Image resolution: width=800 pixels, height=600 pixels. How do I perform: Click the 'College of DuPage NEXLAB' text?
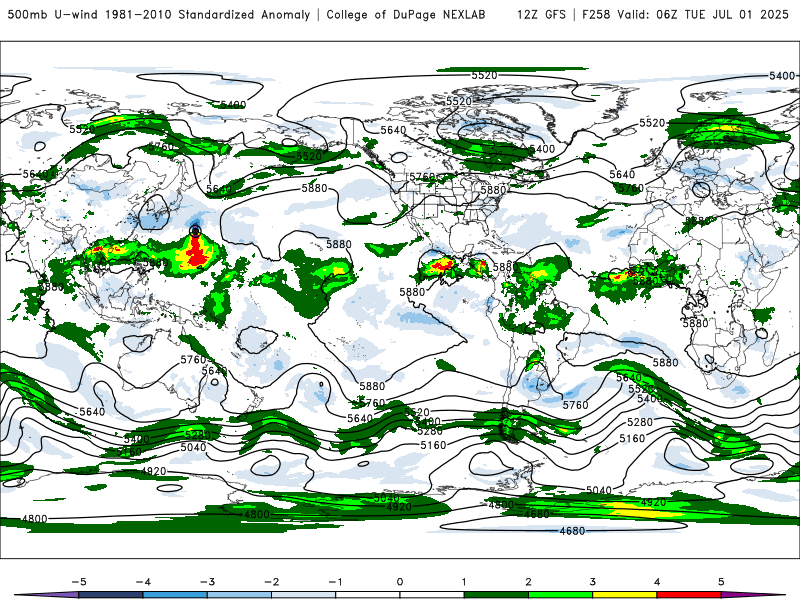click(406, 15)
